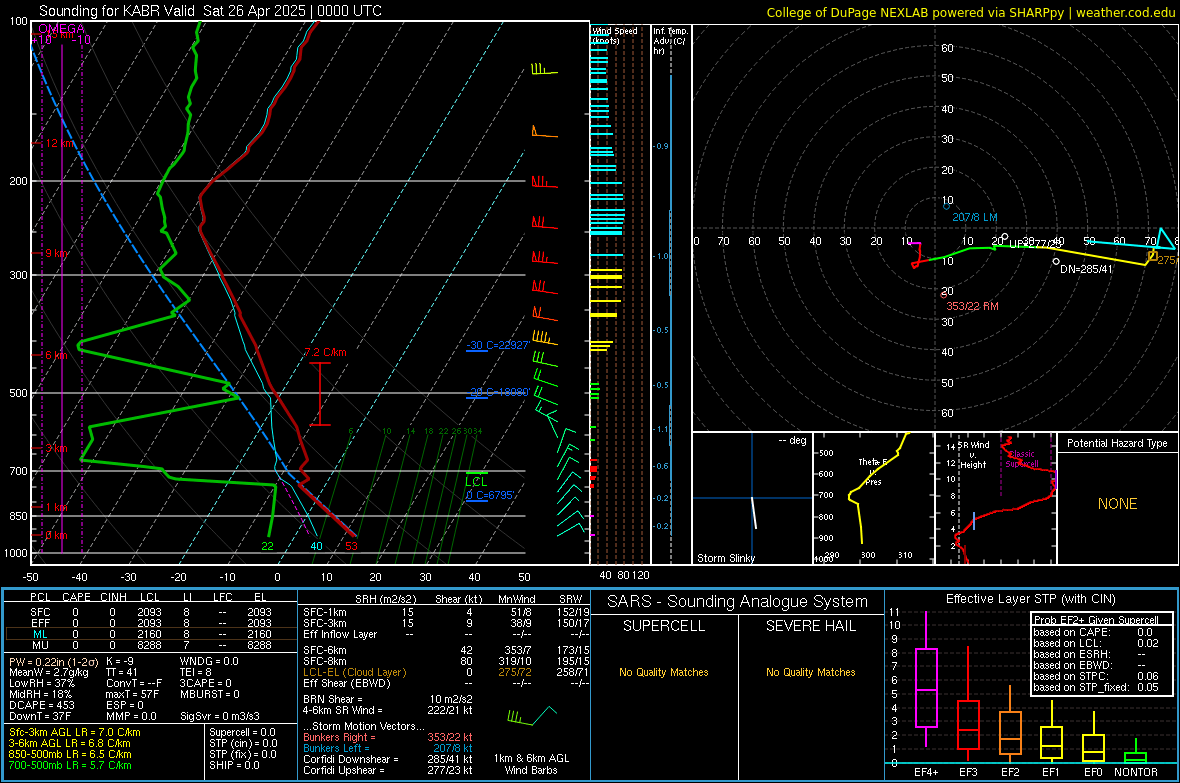1180x783 pixels.
Task: Click the 'MeanW = 2.7g/kg' value
Action: point(49,672)
